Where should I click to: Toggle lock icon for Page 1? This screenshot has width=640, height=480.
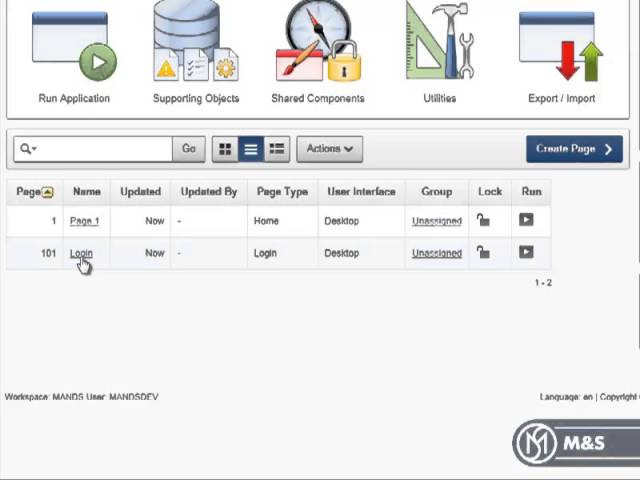pyautogui.click(x=483, y=220)
